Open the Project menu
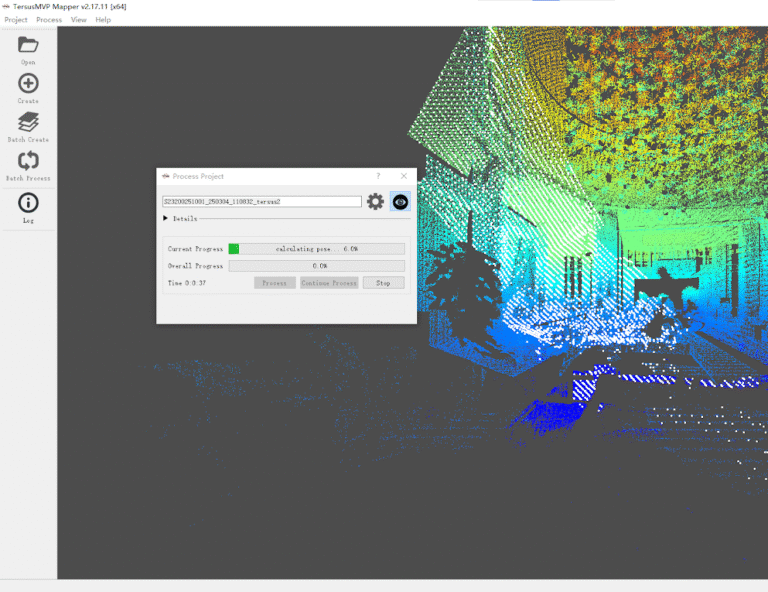This screenshot has width=768, height=592. pyautogui.click(x=16, y=20)
